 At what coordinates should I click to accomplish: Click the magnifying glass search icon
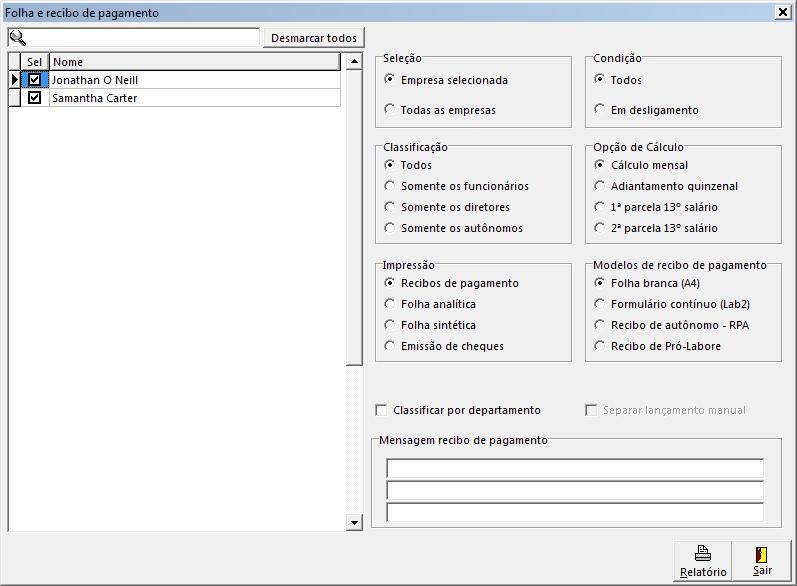tap(17, 38)
